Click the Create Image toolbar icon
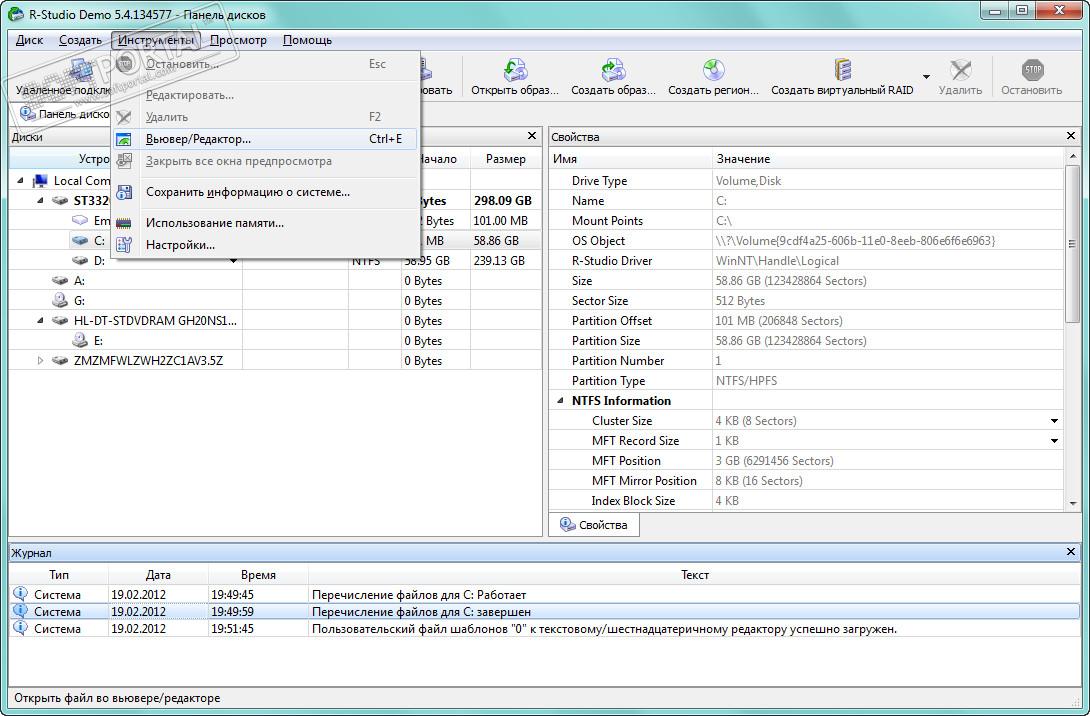 (x=613, y=71)
